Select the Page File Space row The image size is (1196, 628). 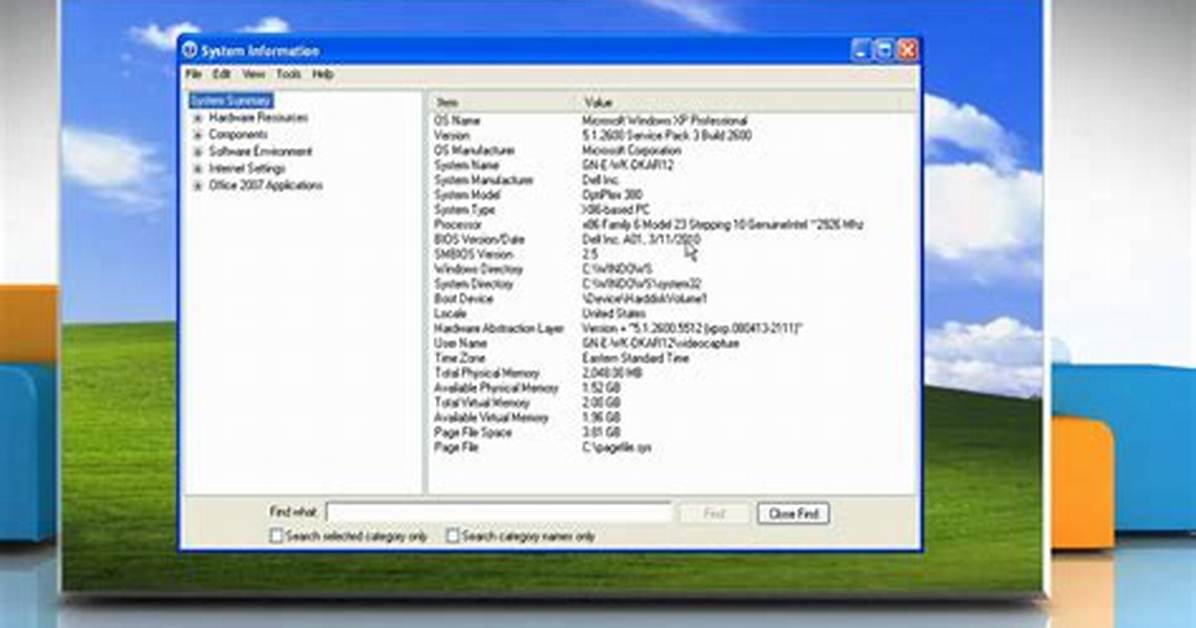[x=673, y=433]
